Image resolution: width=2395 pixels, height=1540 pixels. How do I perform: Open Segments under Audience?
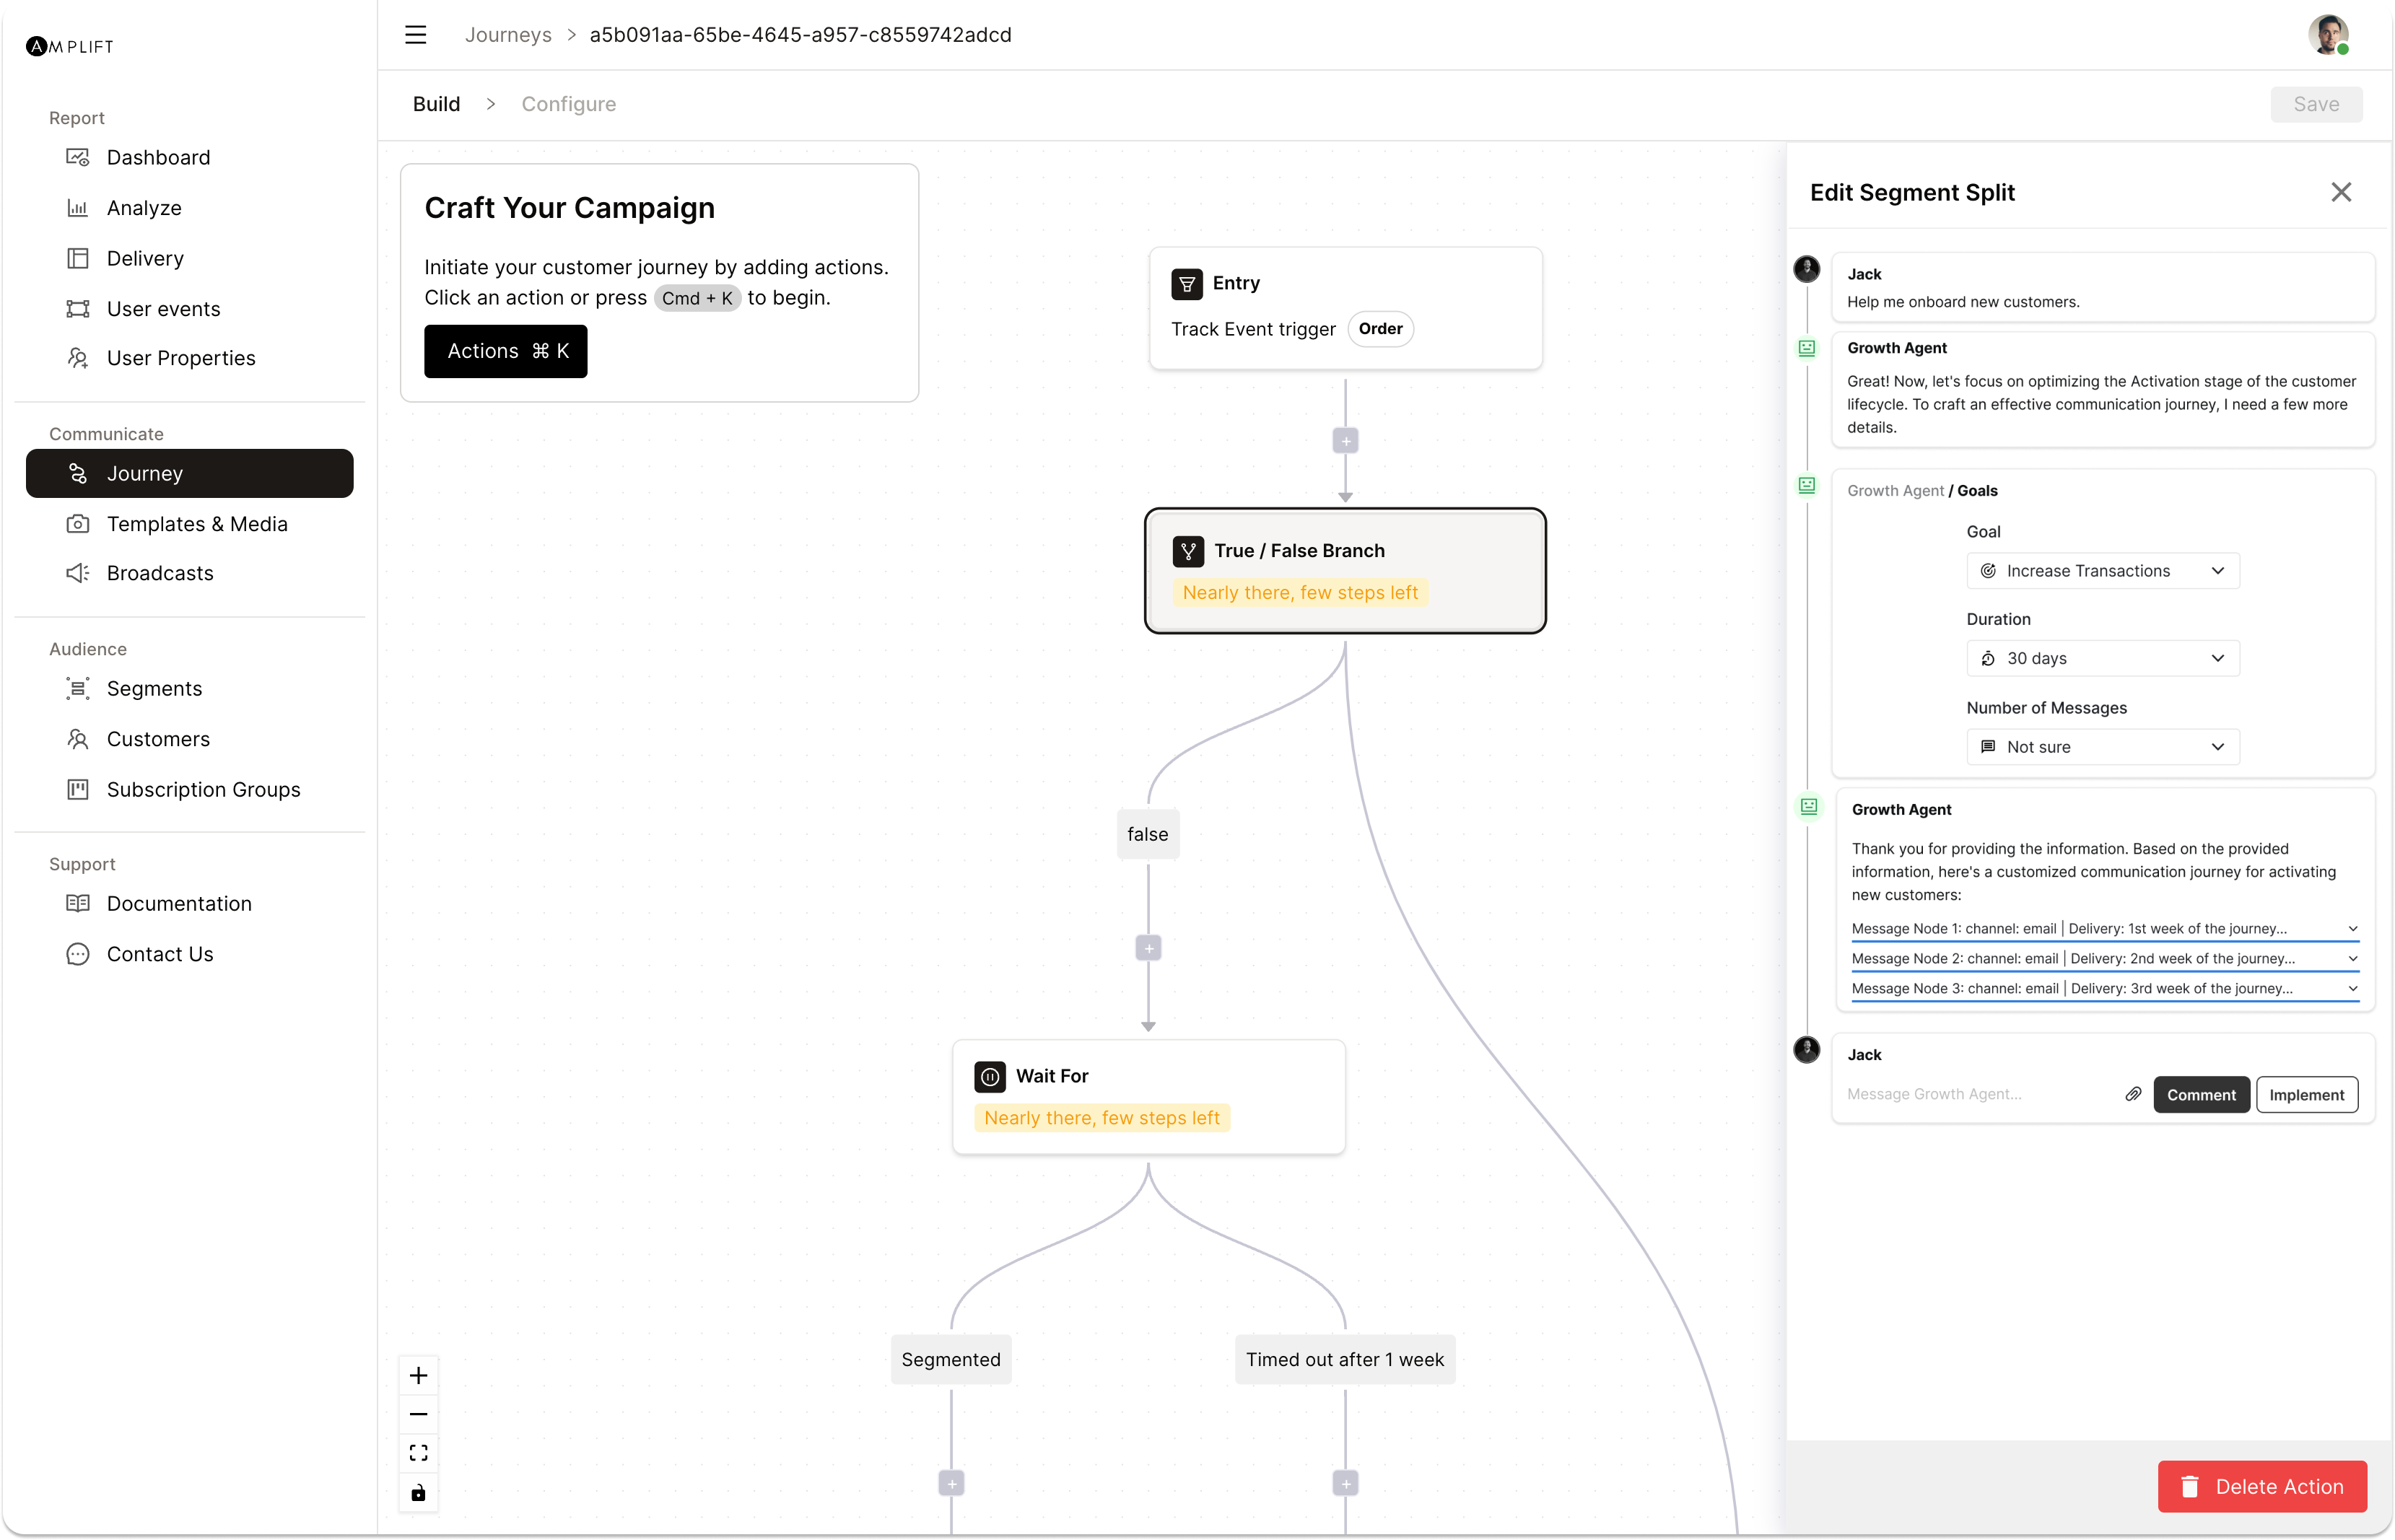point(155,688)
